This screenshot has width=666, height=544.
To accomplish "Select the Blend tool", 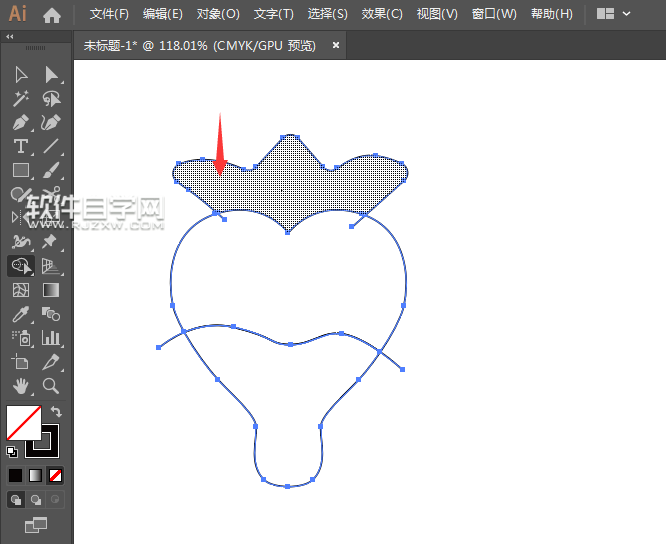I will pyautogui.click(x=51, y=314).
